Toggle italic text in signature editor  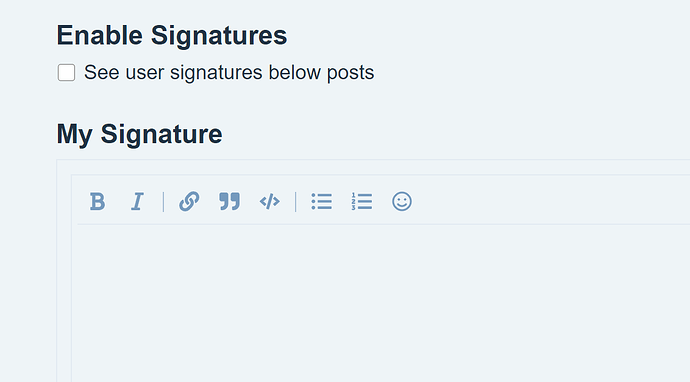(137, 202)
